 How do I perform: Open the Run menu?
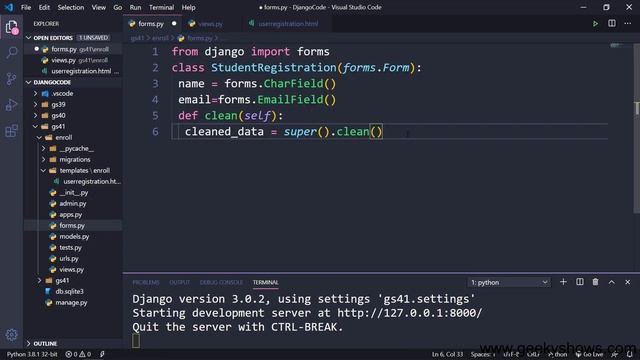click(135, 7)
